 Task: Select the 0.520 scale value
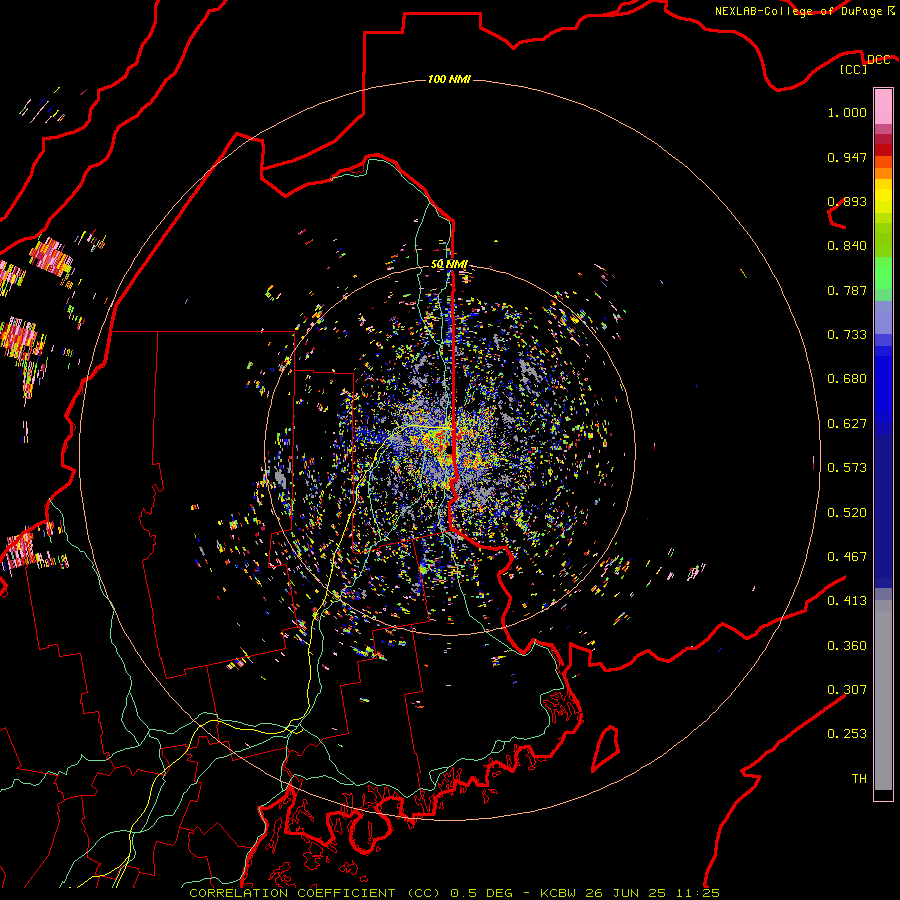(847, 513)
